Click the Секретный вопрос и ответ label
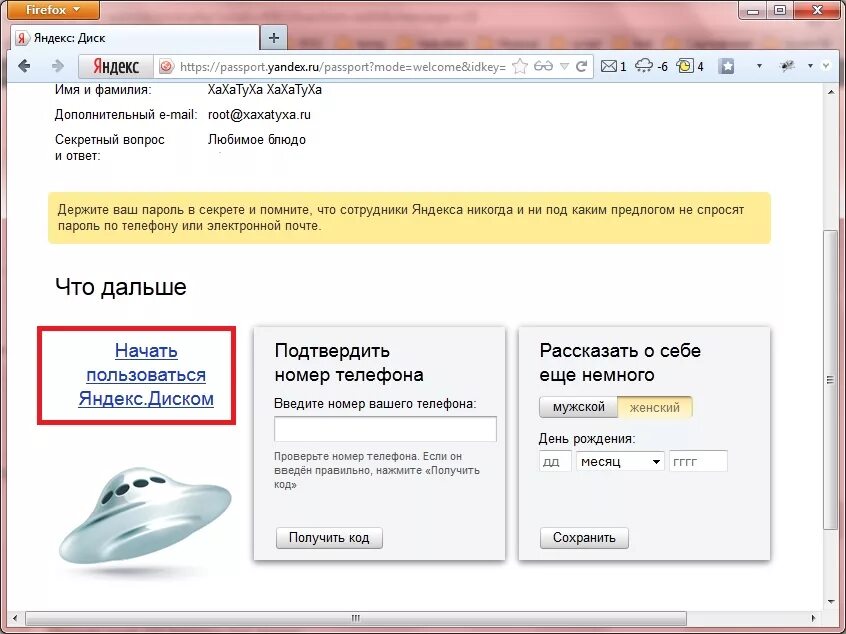Viewport: 846px width, 634px height. (x=110, y=148)
